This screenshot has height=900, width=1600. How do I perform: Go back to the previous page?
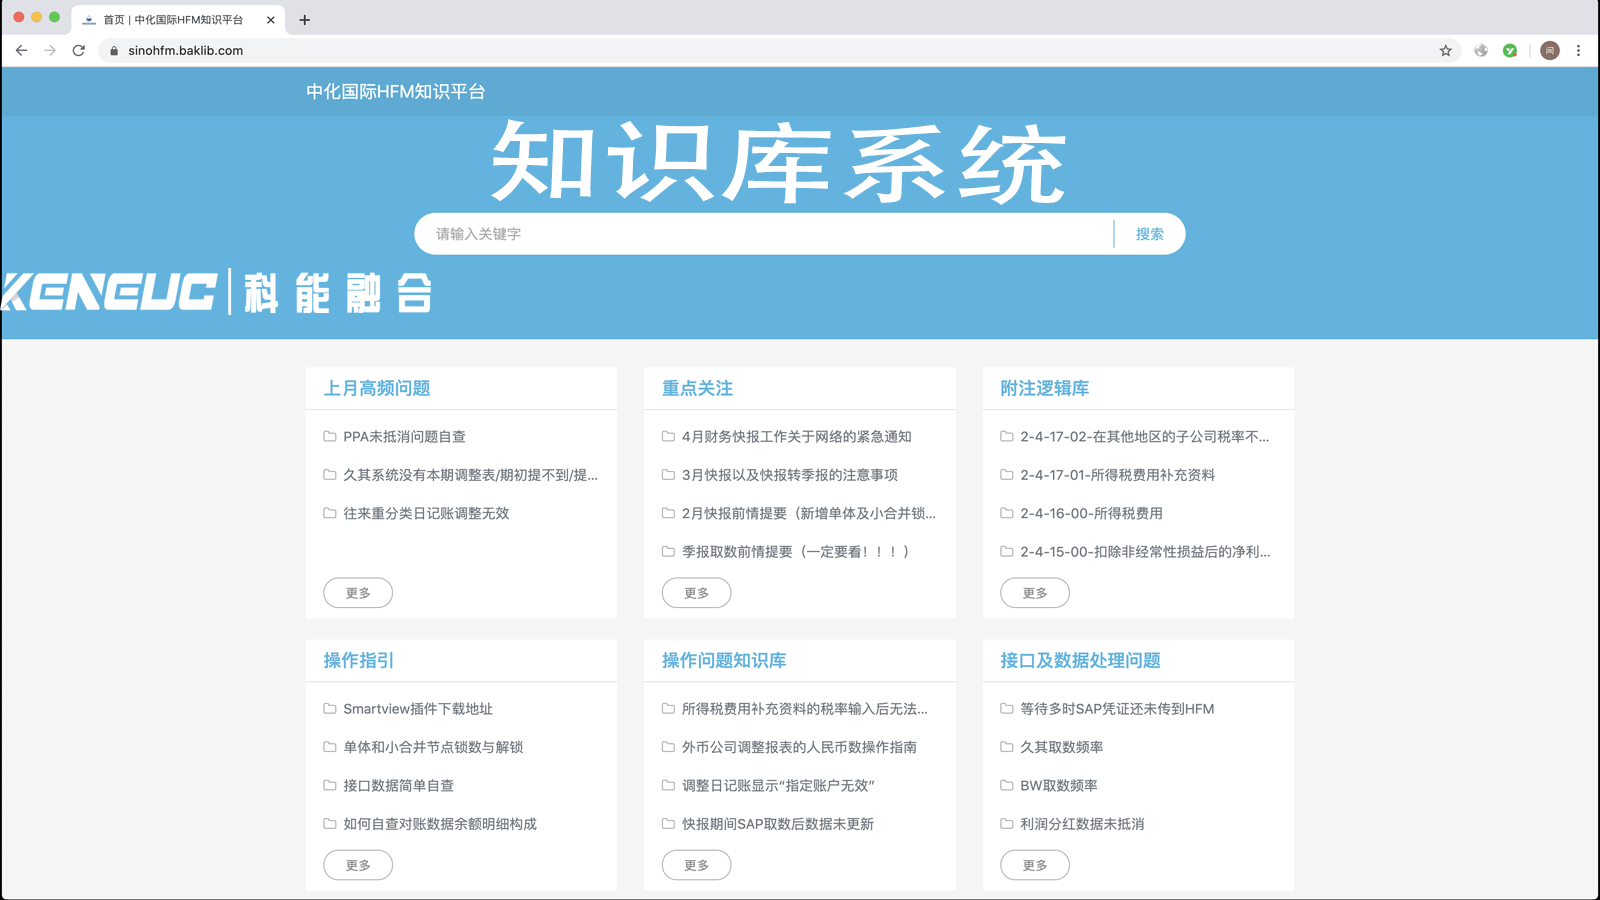coord(21,50)
